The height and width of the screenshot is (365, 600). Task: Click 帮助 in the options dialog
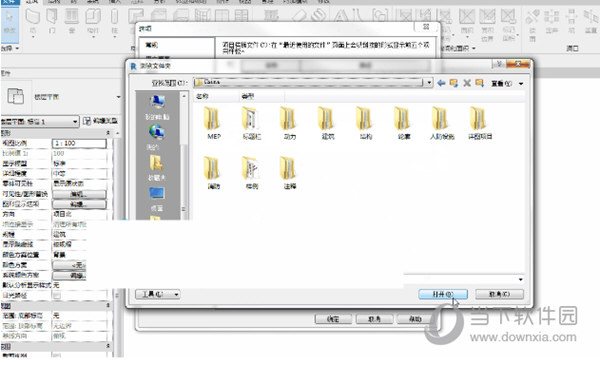tap(415, 319)
